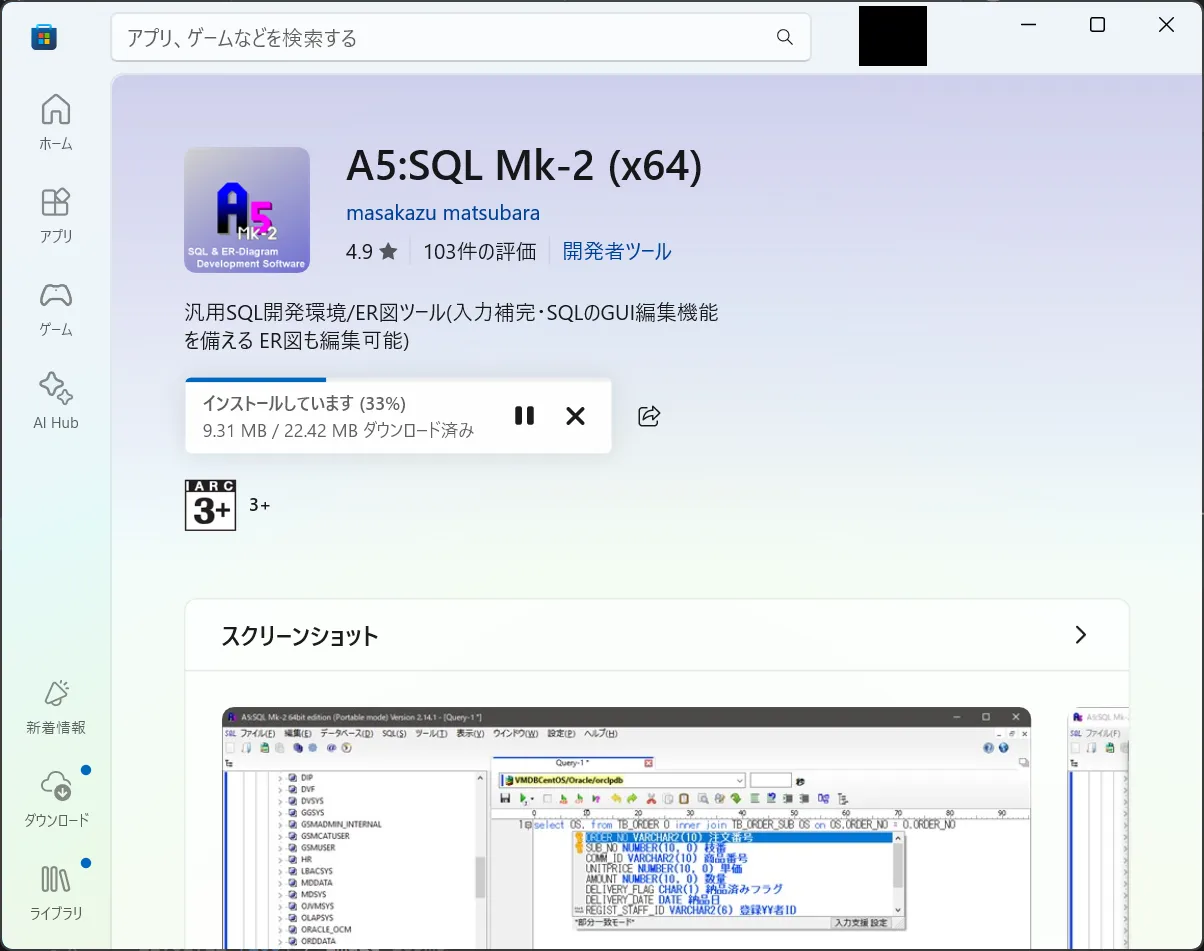Click the A5:SQL Mk-2 (x64) title

coord(524,167)
